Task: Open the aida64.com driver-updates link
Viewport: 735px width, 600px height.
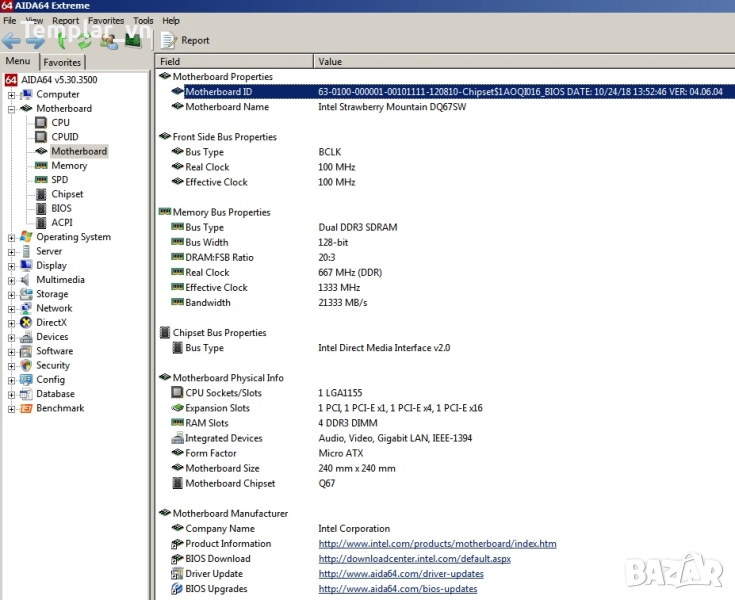Action: tap(401, 574)
